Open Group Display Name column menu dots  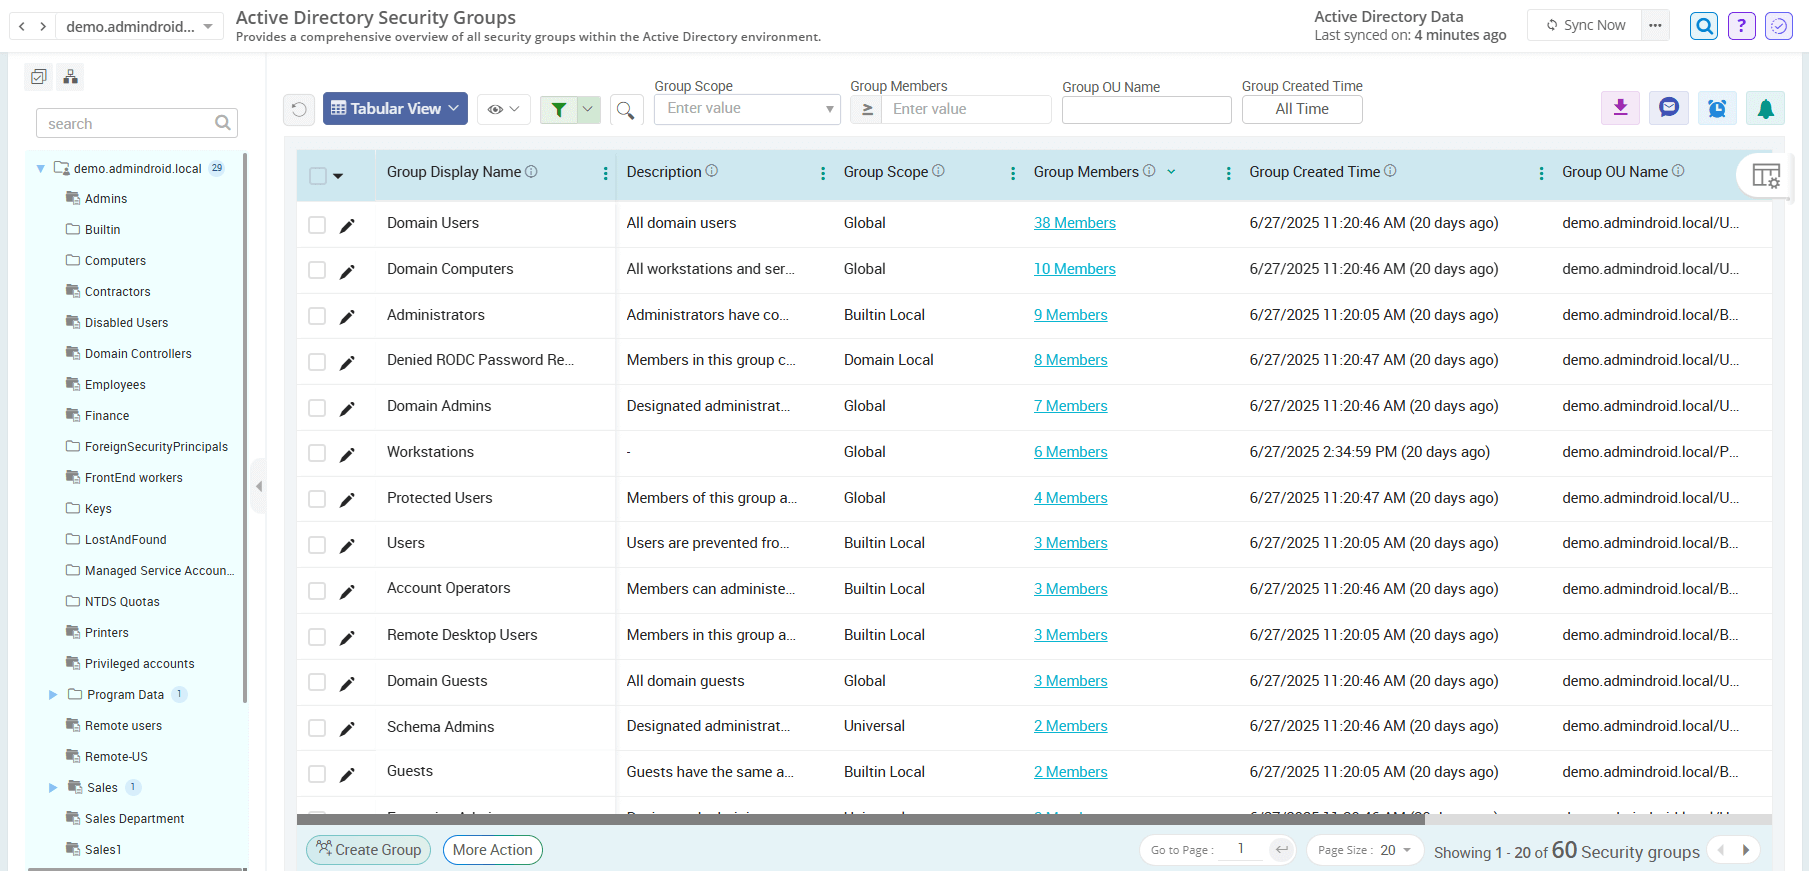tap(605, 173)
